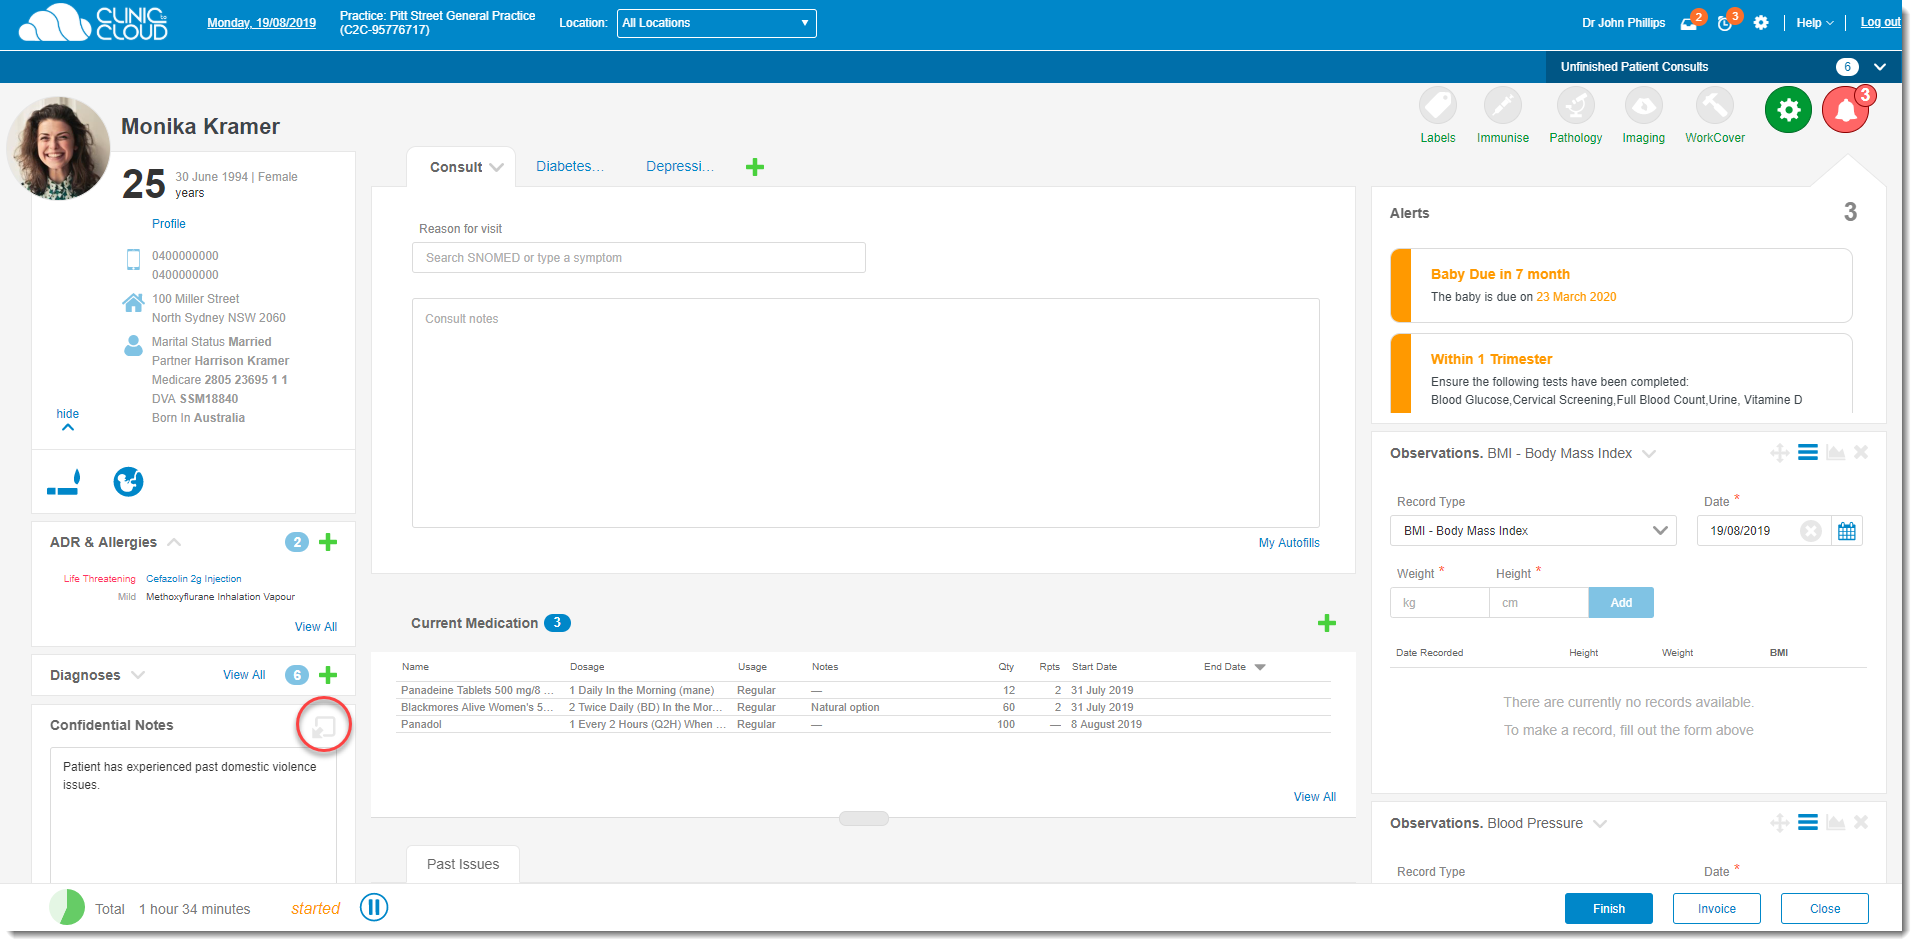Screen dimensions: 1917x946
Task: Move the BMI observations widget
Action: click(1780, 453)
